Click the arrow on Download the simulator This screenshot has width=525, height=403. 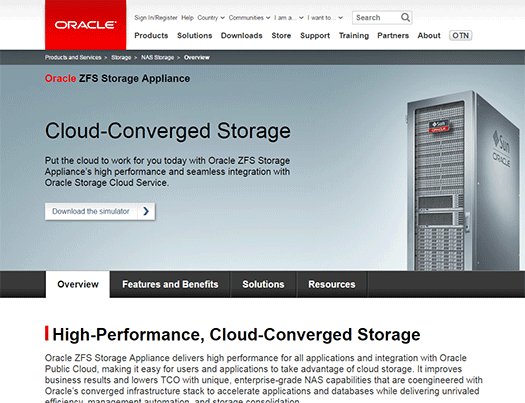click(x=146, y=211)
